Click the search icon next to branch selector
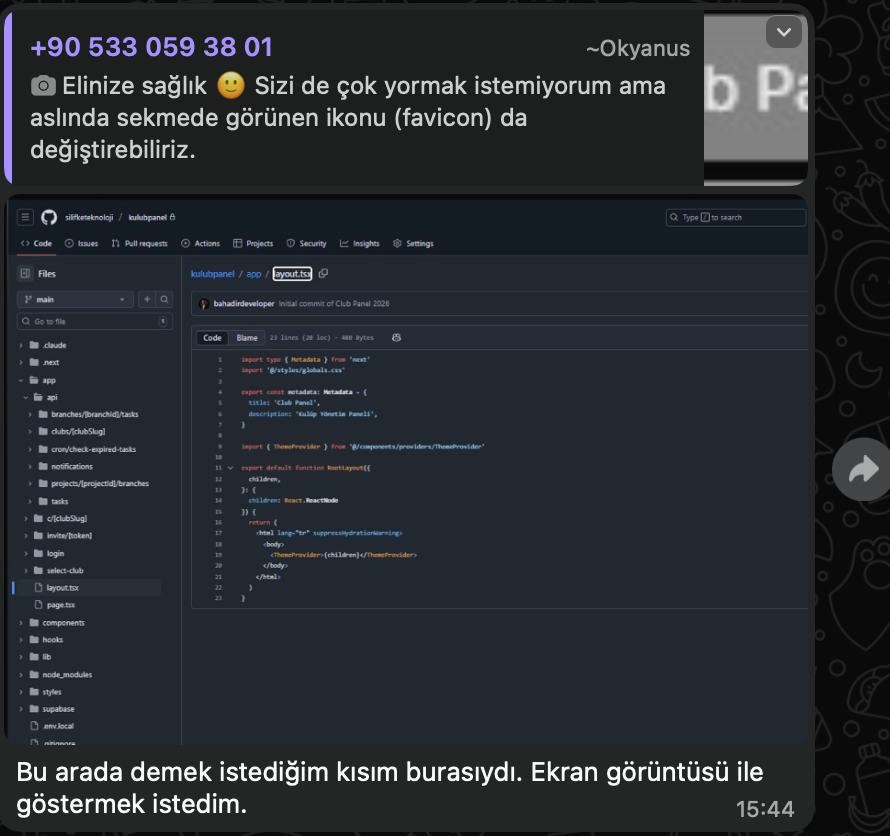Screen dimensions: 890x836 pos(165,299)
